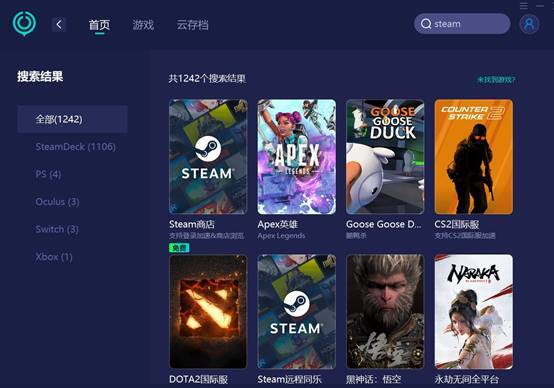Select the 全部(1242) filter

72,119
